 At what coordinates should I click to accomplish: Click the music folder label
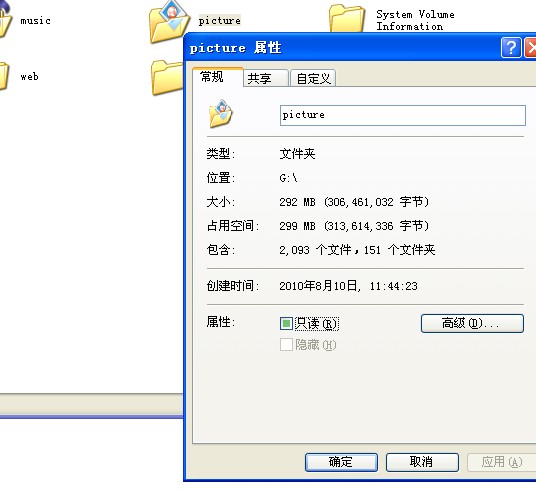pos(36,21)
